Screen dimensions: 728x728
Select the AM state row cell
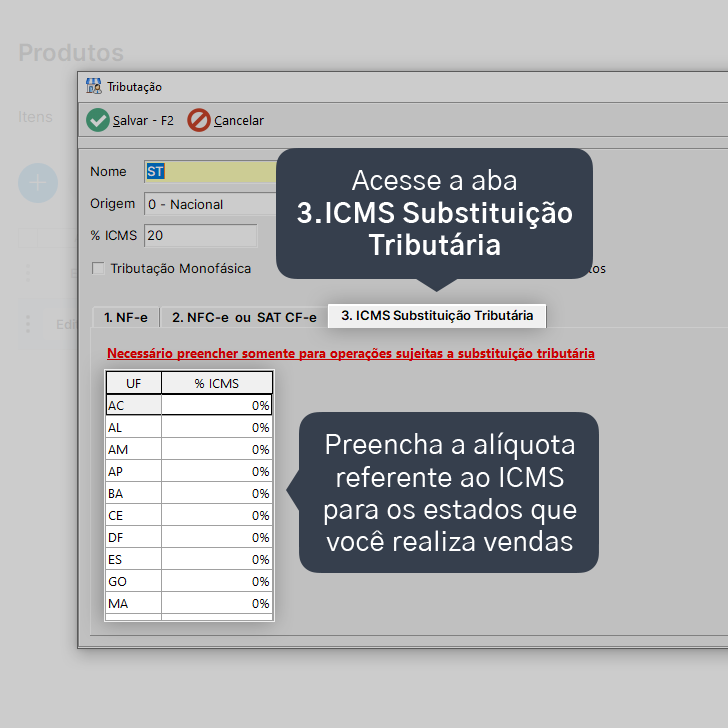(x=134, y=449)
